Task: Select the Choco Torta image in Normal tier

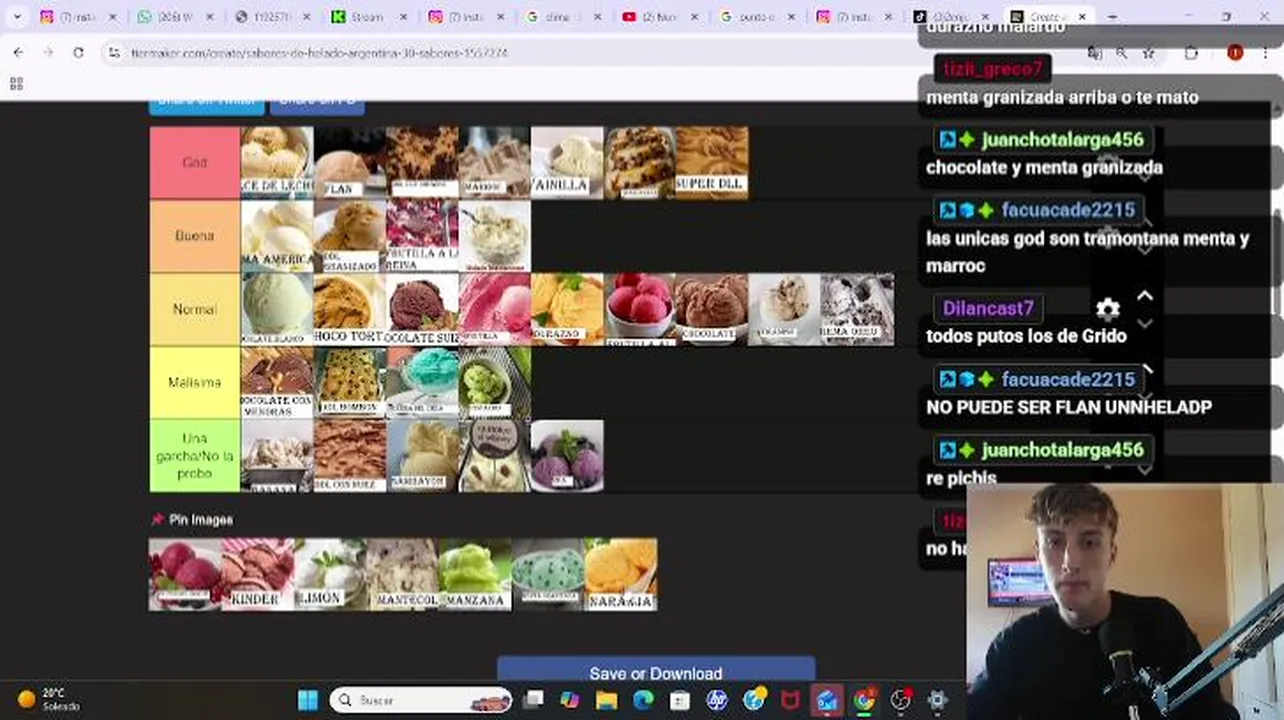Action: click(x=350, y=309)
